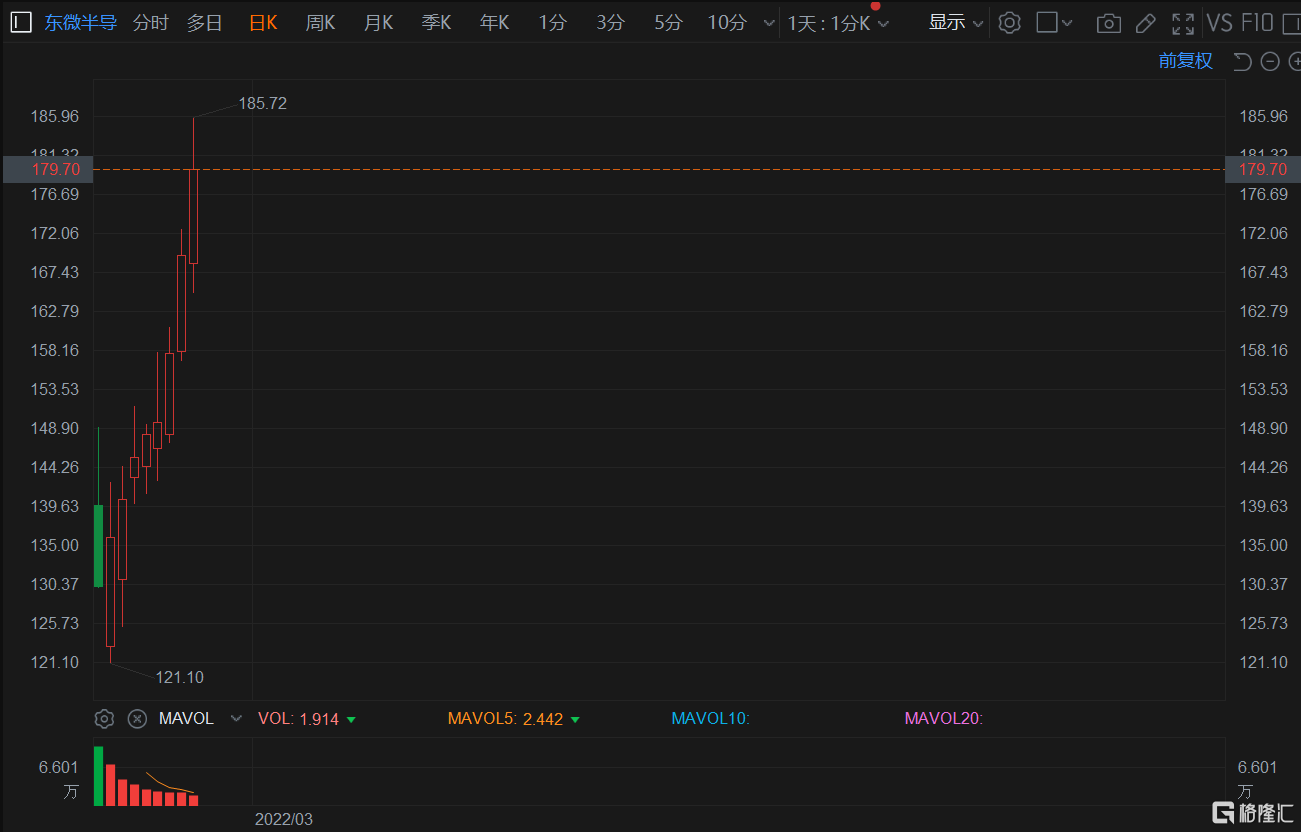Open the MAVOL indicator dropdown arrow
This screenshot has width=1301, height=832.
click(236, 718)
